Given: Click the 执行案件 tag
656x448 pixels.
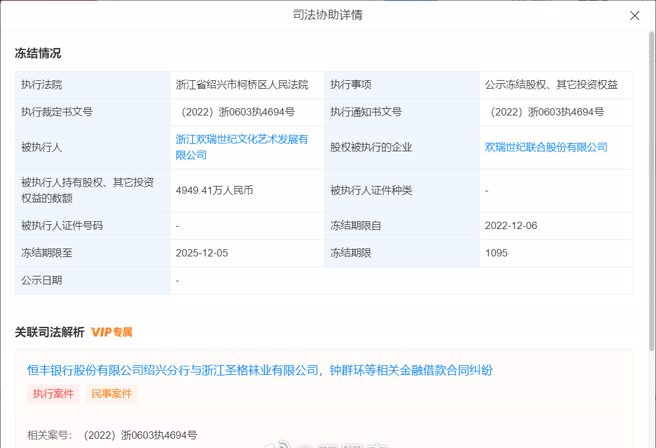Looking at the screenshot, I should pyautogui.click(x=53, y=394).
